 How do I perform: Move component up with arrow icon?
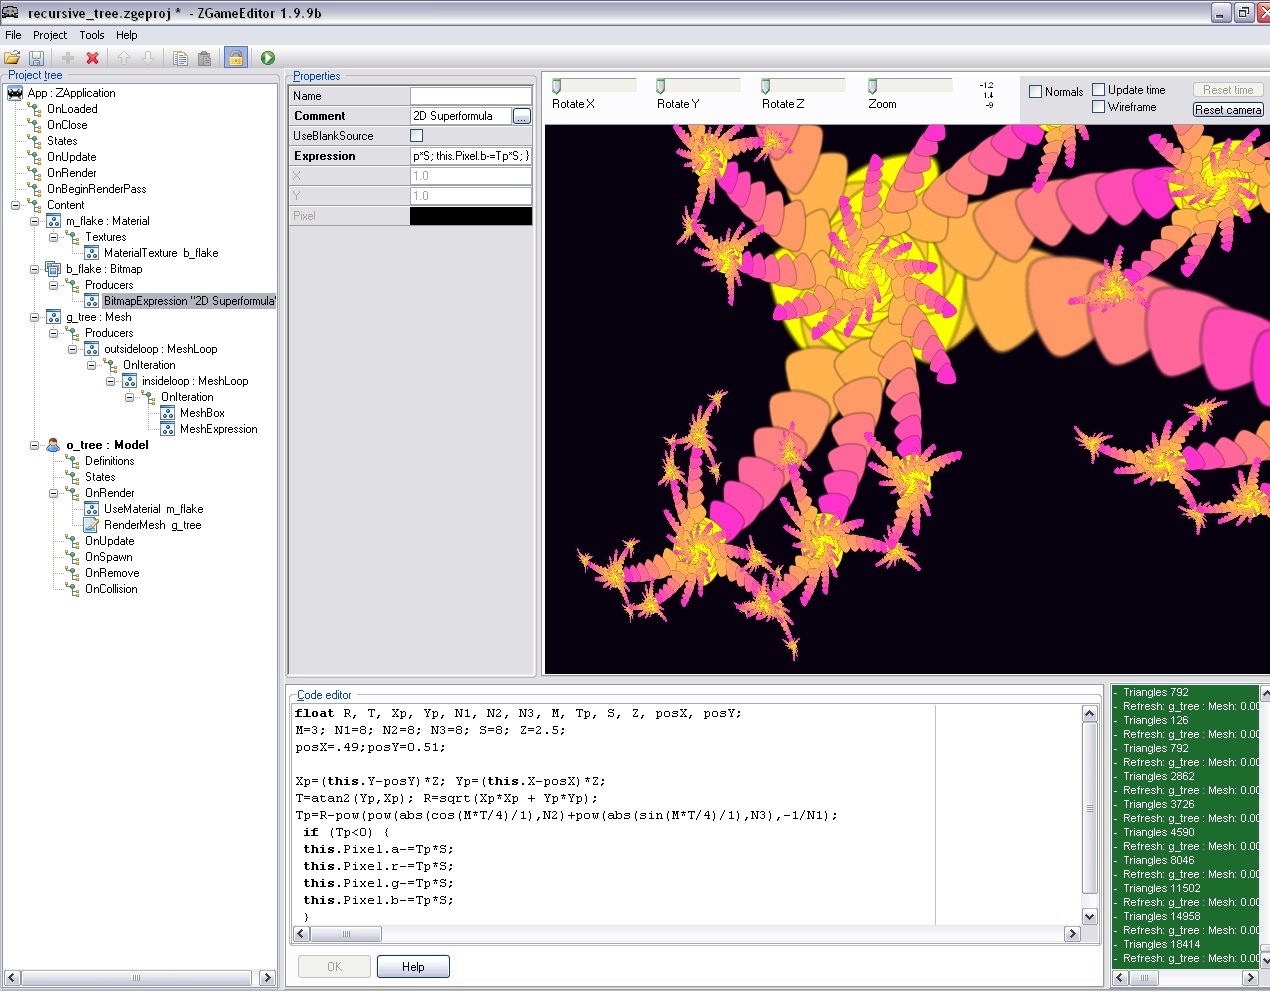coord(124,58)
